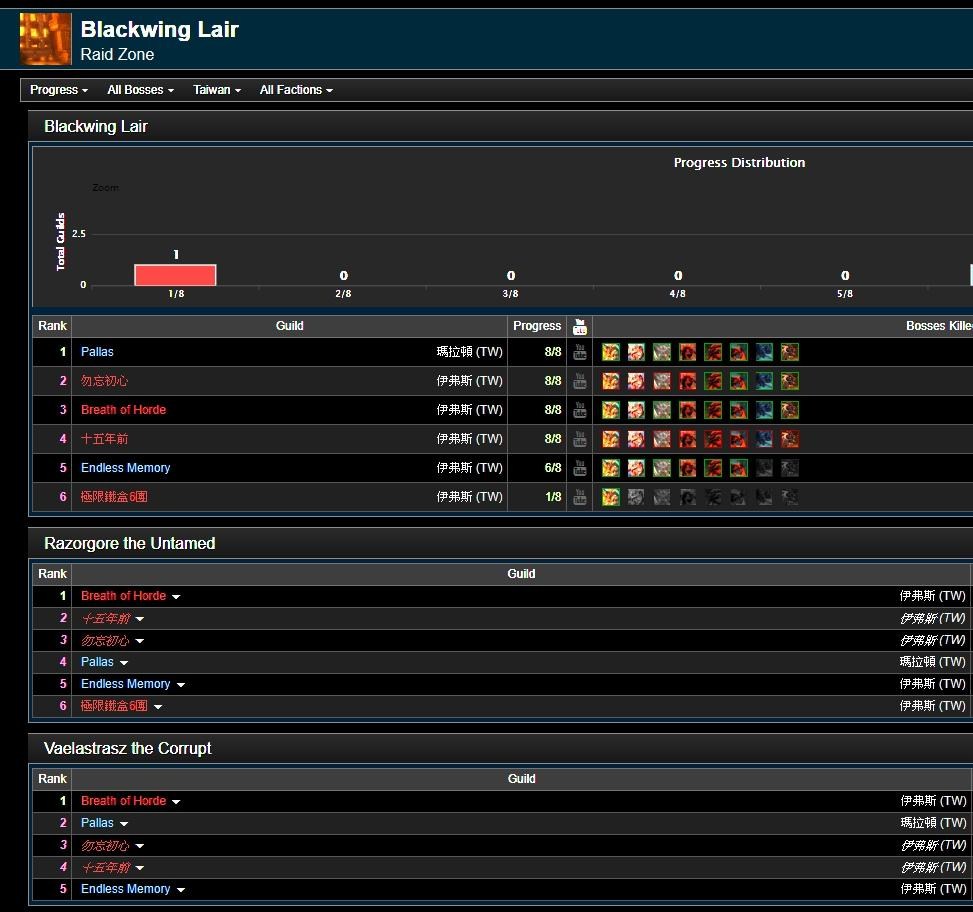Click the Guild column header in main table
This screenshot has height=912, width=973.
[x=289, y=326]
